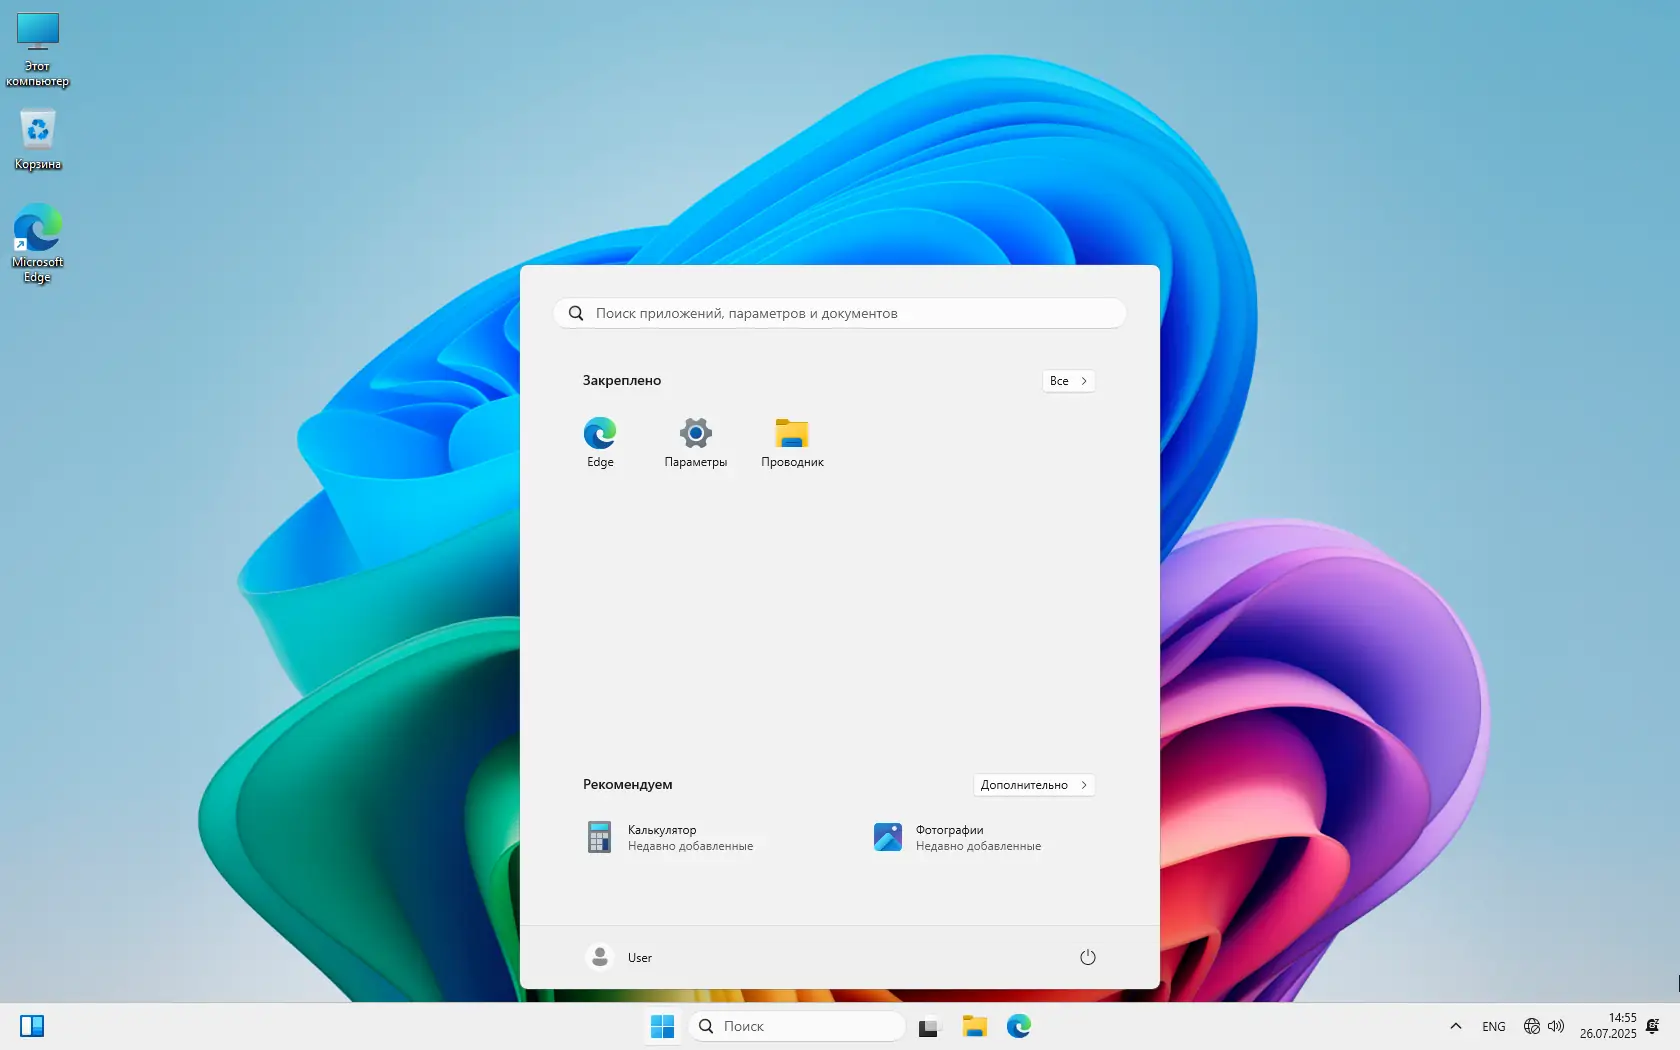Open Параметры settings app in Start menu
Viewport: 1680px width, 1050px height.
pyautogui.click(x=696, y=442)
